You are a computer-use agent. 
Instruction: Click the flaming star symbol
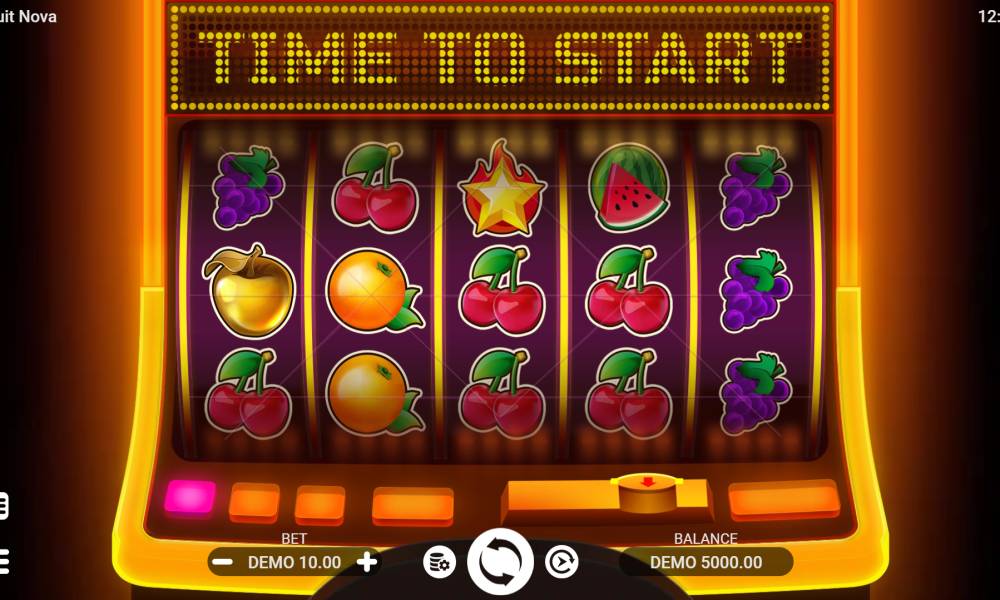[x=502, y=187]
